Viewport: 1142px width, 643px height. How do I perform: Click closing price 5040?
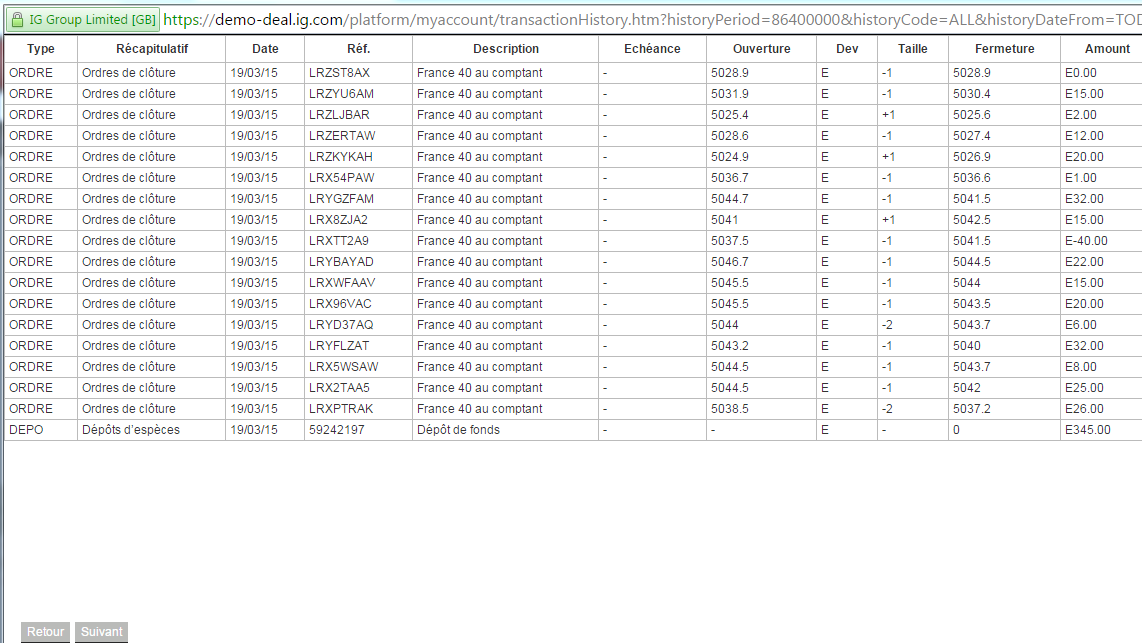(966, 346)
